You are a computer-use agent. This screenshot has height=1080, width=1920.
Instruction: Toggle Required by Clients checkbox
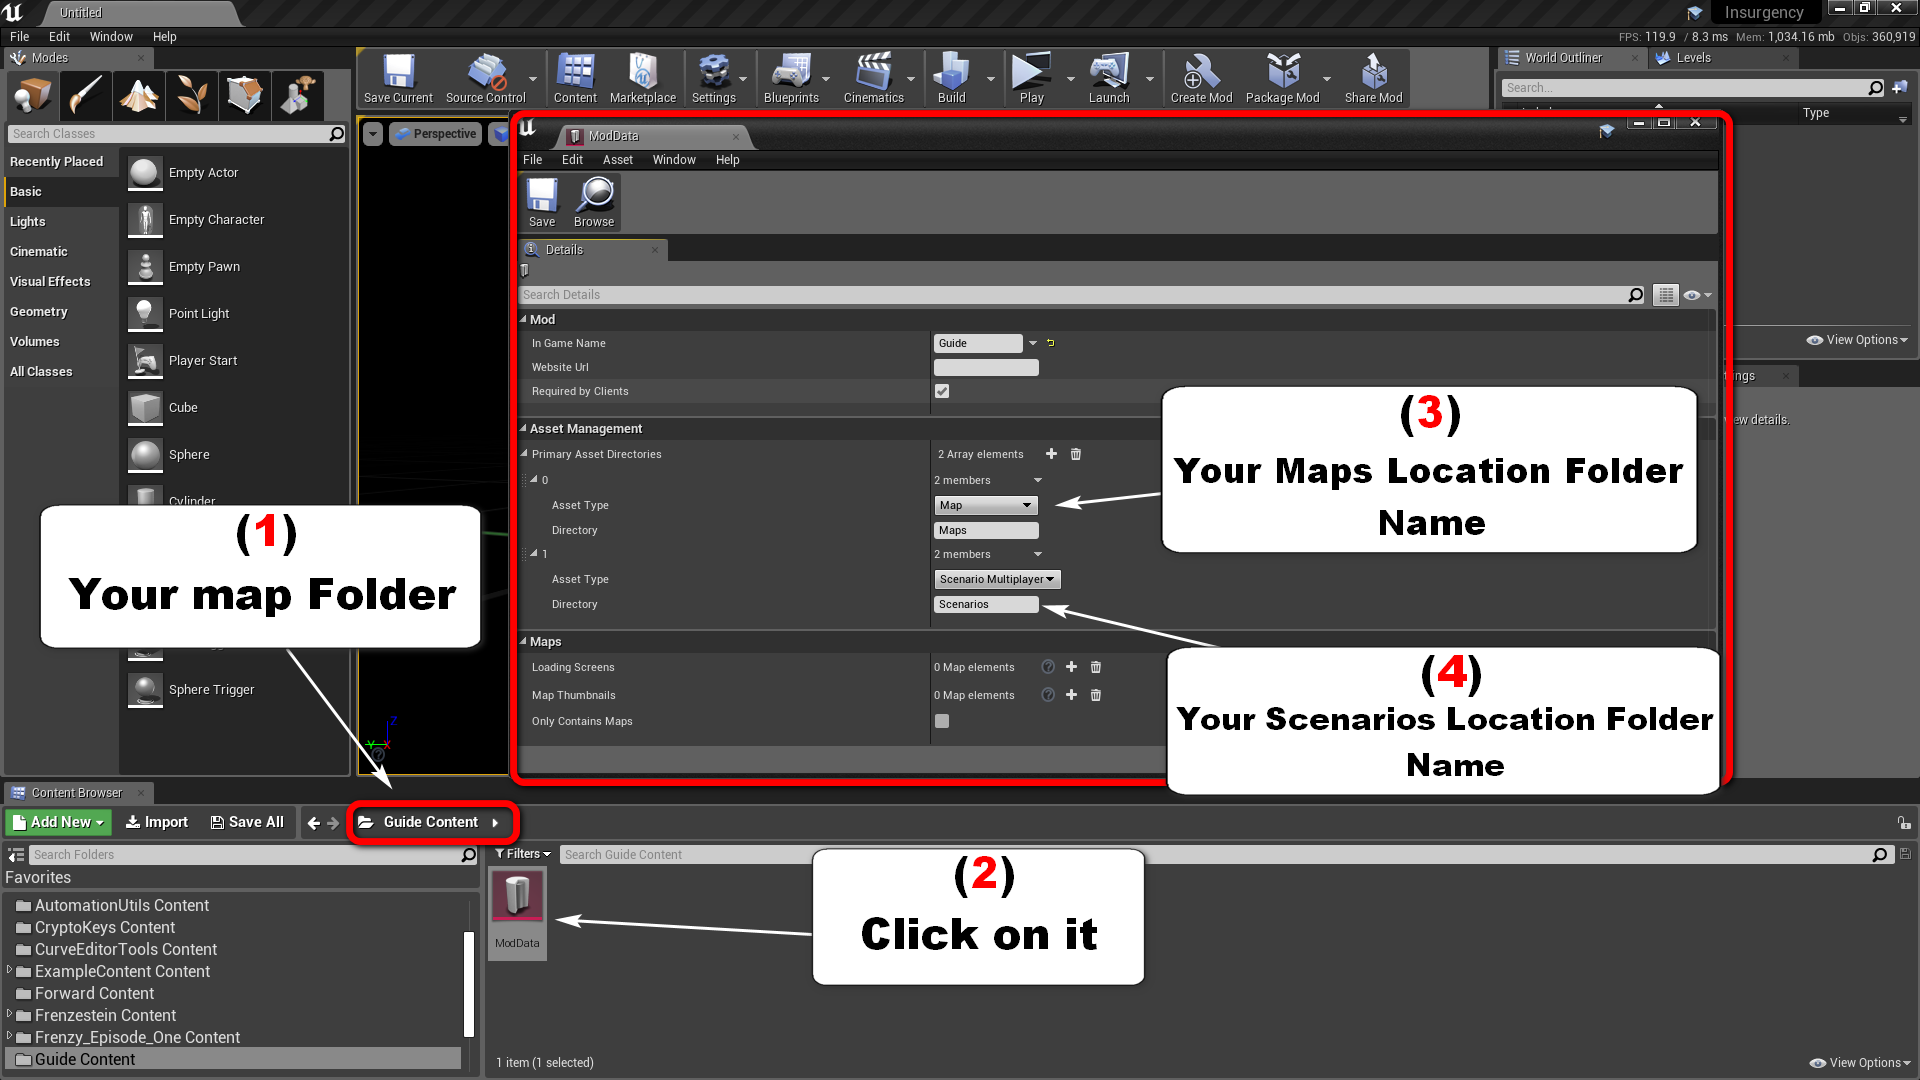click(x=942, y=391)
